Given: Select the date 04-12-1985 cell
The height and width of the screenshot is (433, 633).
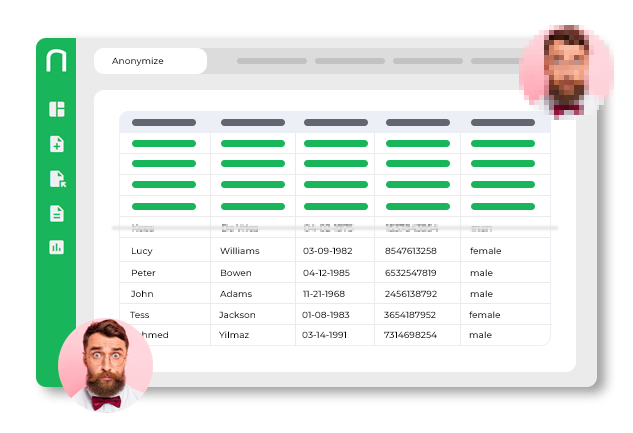Looking at the screenshot, I should click(335, 273).
